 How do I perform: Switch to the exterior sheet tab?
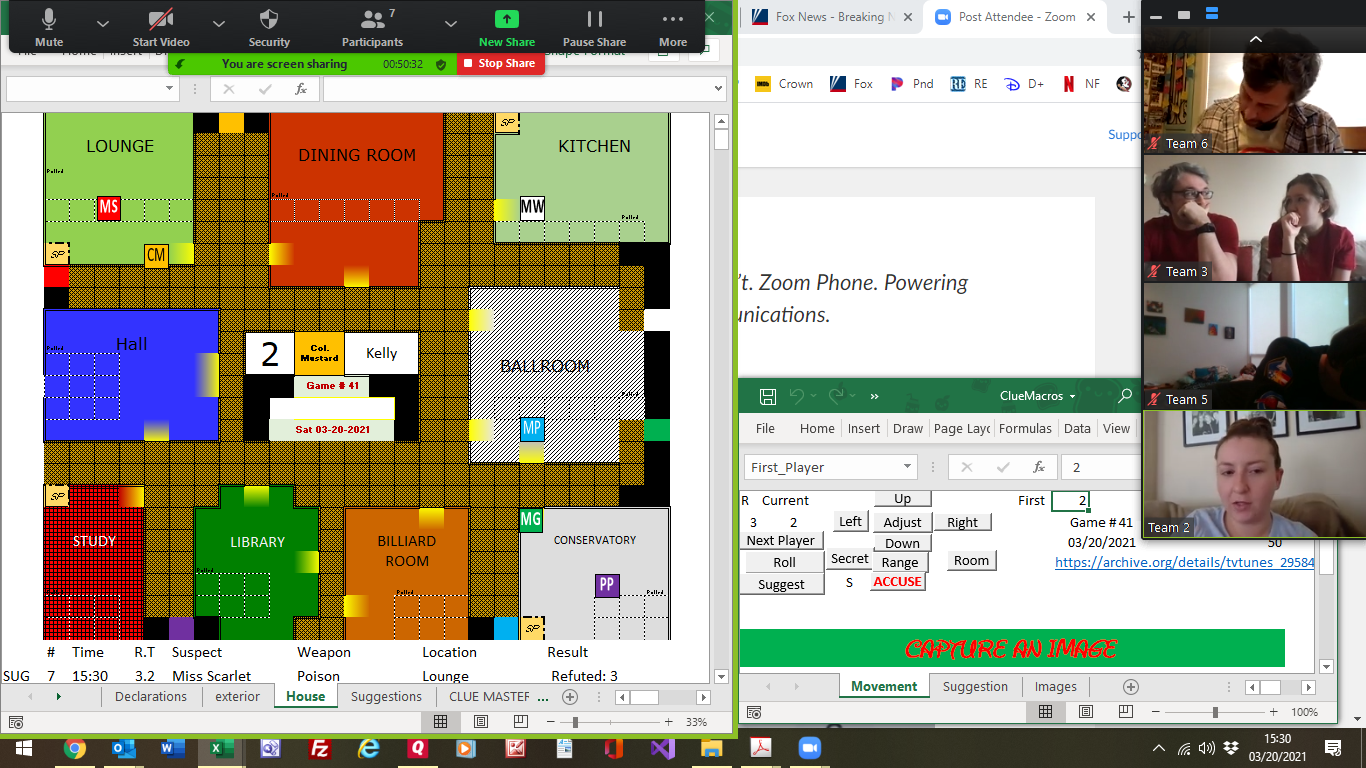click(237, 697)
